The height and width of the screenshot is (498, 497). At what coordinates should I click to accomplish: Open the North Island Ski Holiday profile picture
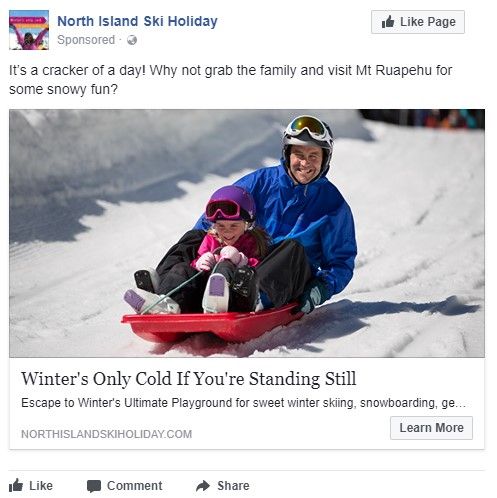[29, 30]
